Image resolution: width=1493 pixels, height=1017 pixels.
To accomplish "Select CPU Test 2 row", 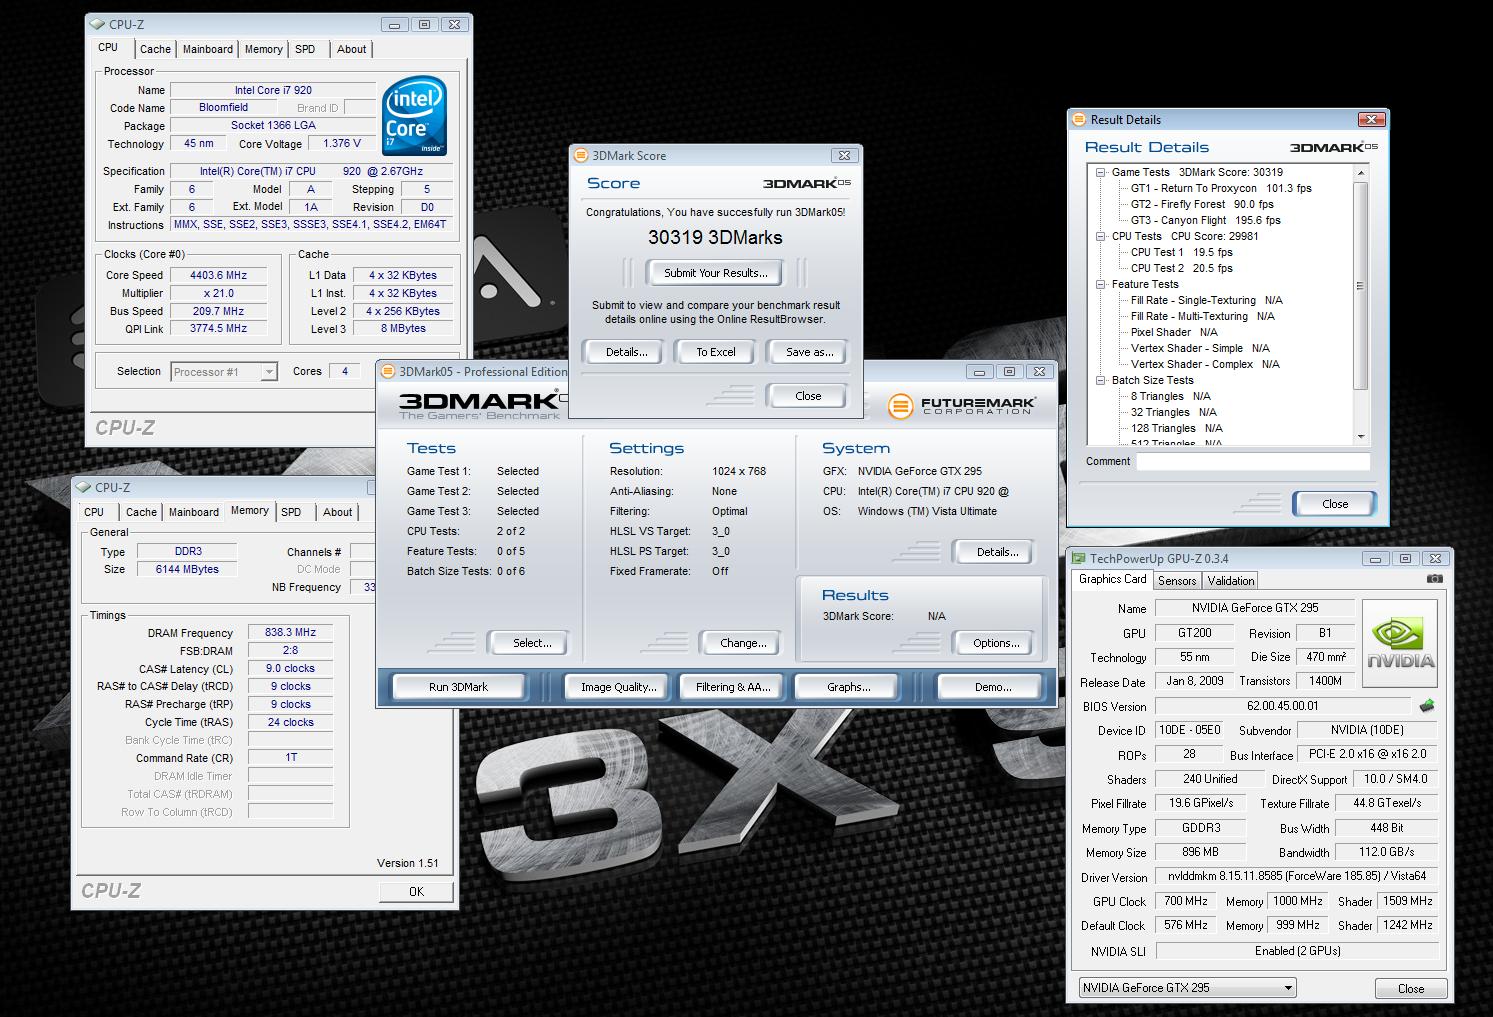I will pyautogui.click(x=1182, y=268).
